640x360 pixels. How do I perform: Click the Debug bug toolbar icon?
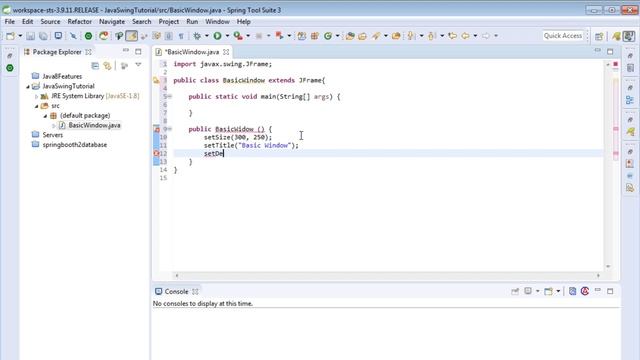click(197, 36)
